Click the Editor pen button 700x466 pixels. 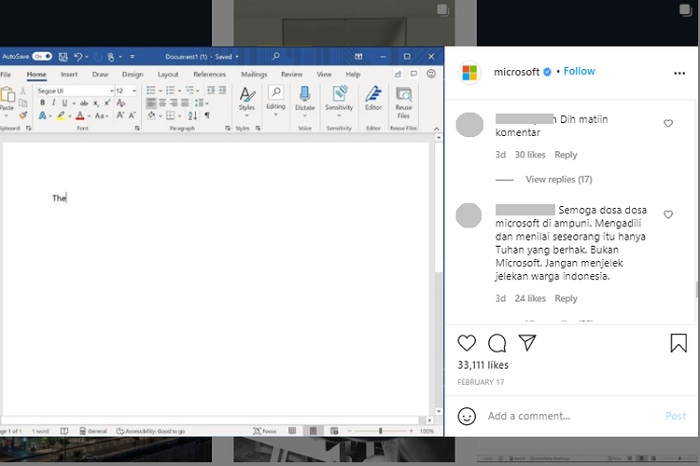pos(373,99)
